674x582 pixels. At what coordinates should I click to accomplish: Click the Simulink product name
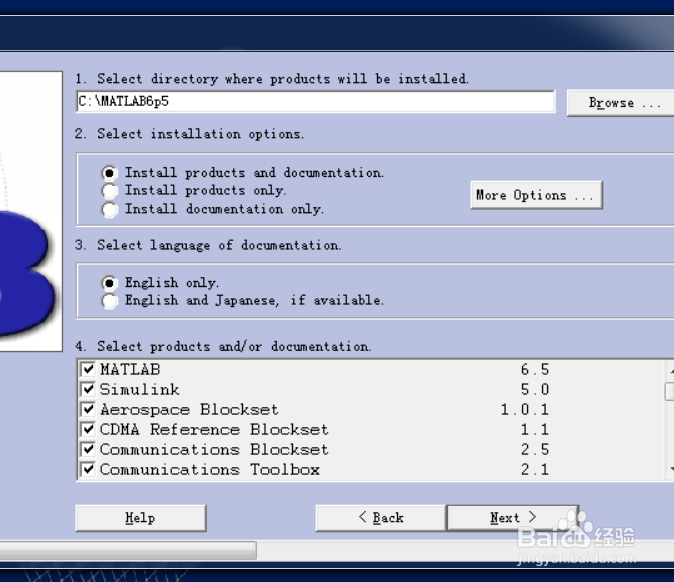[139, 389]
